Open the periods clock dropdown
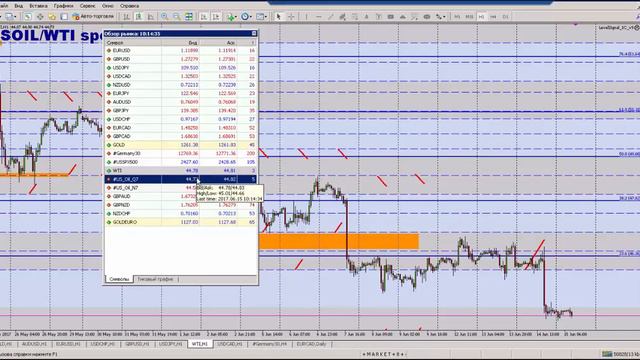Viewport: 640px width, 360px height. click(x=246, y=16)
